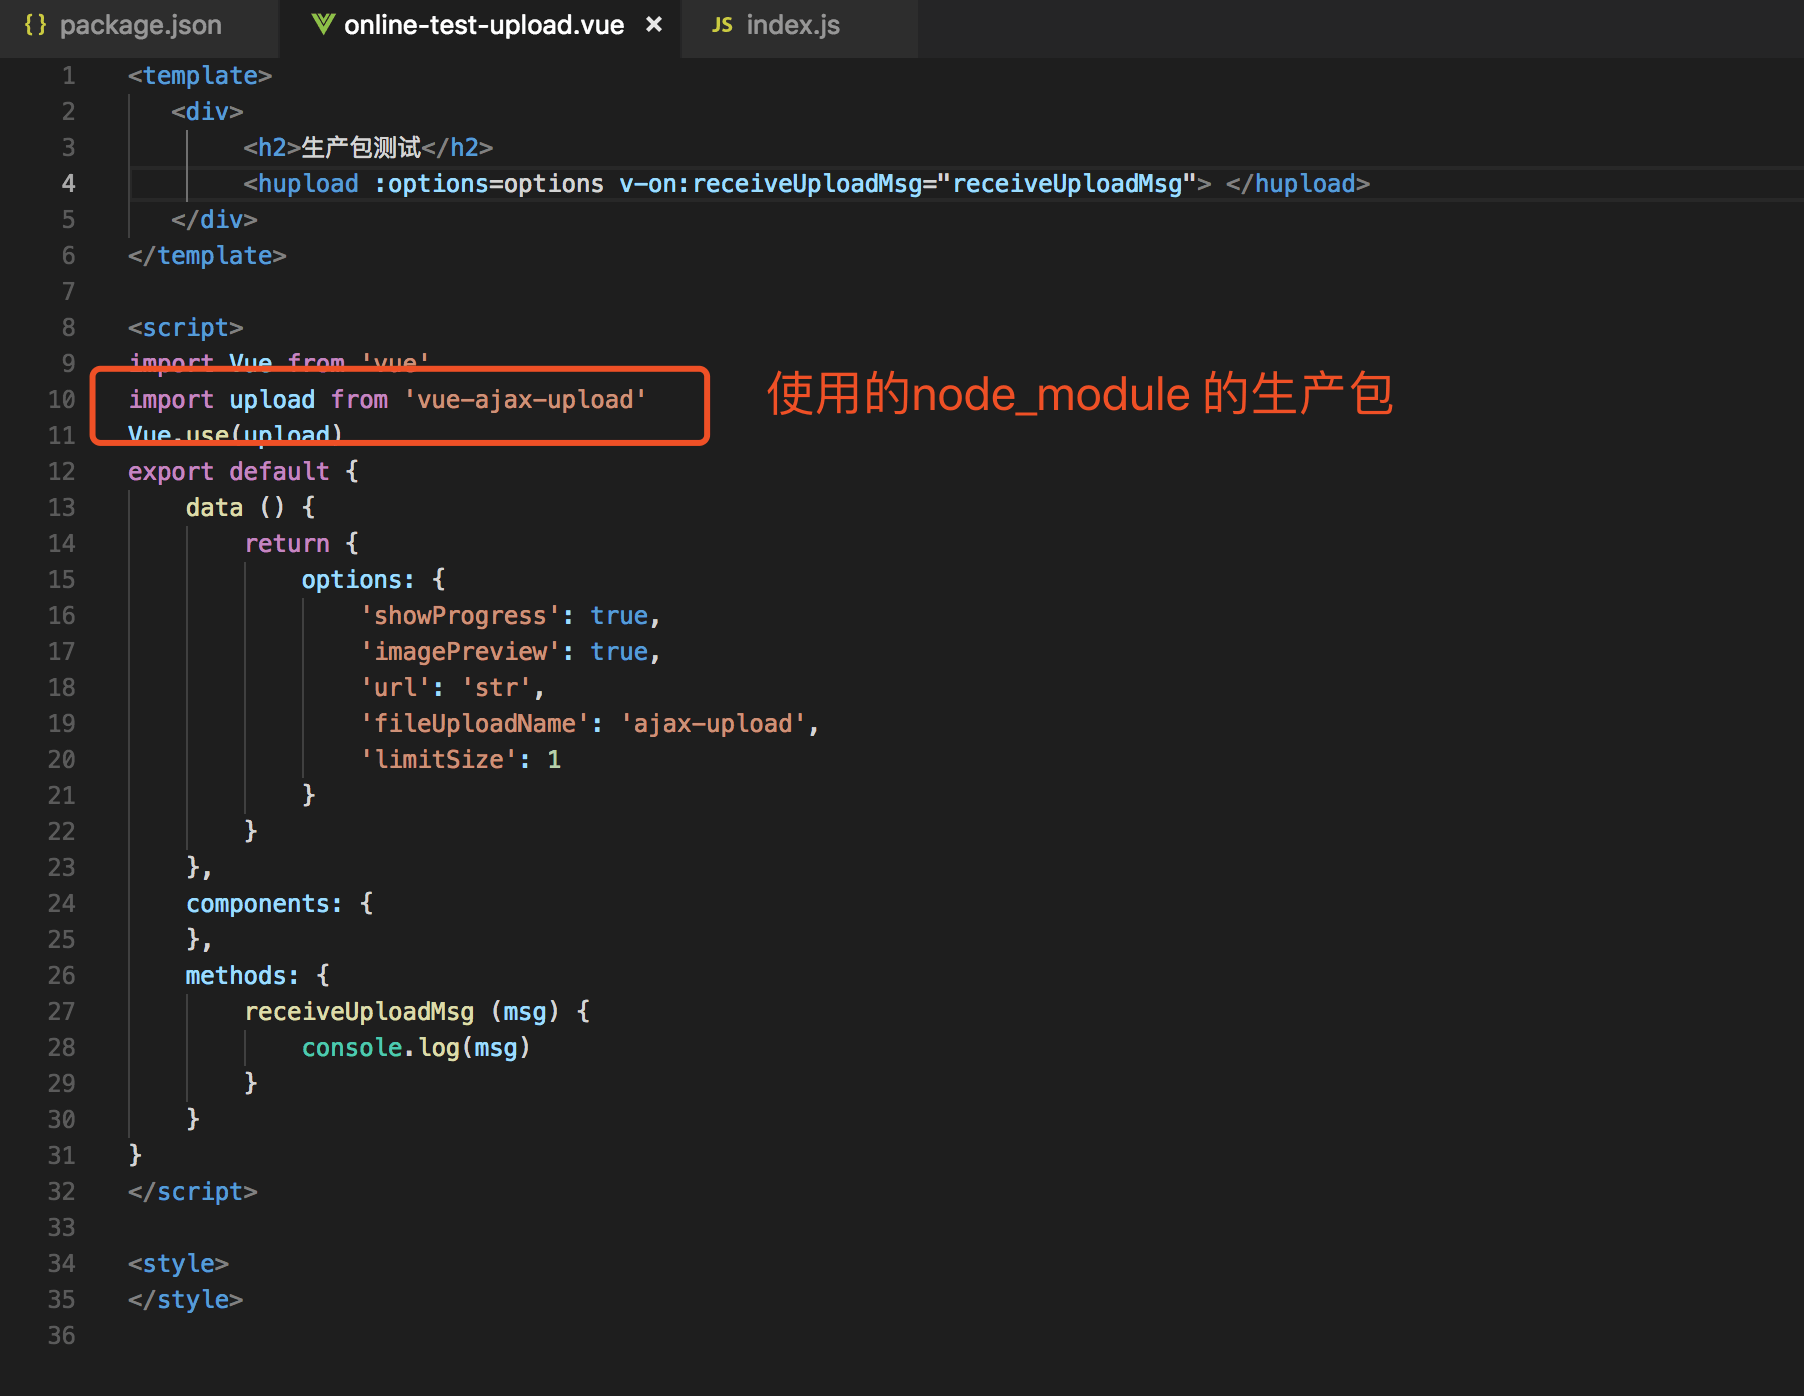Screen dimensions: 1804x1396
Task: Click the closing script tag
Action: [192, 1192]
